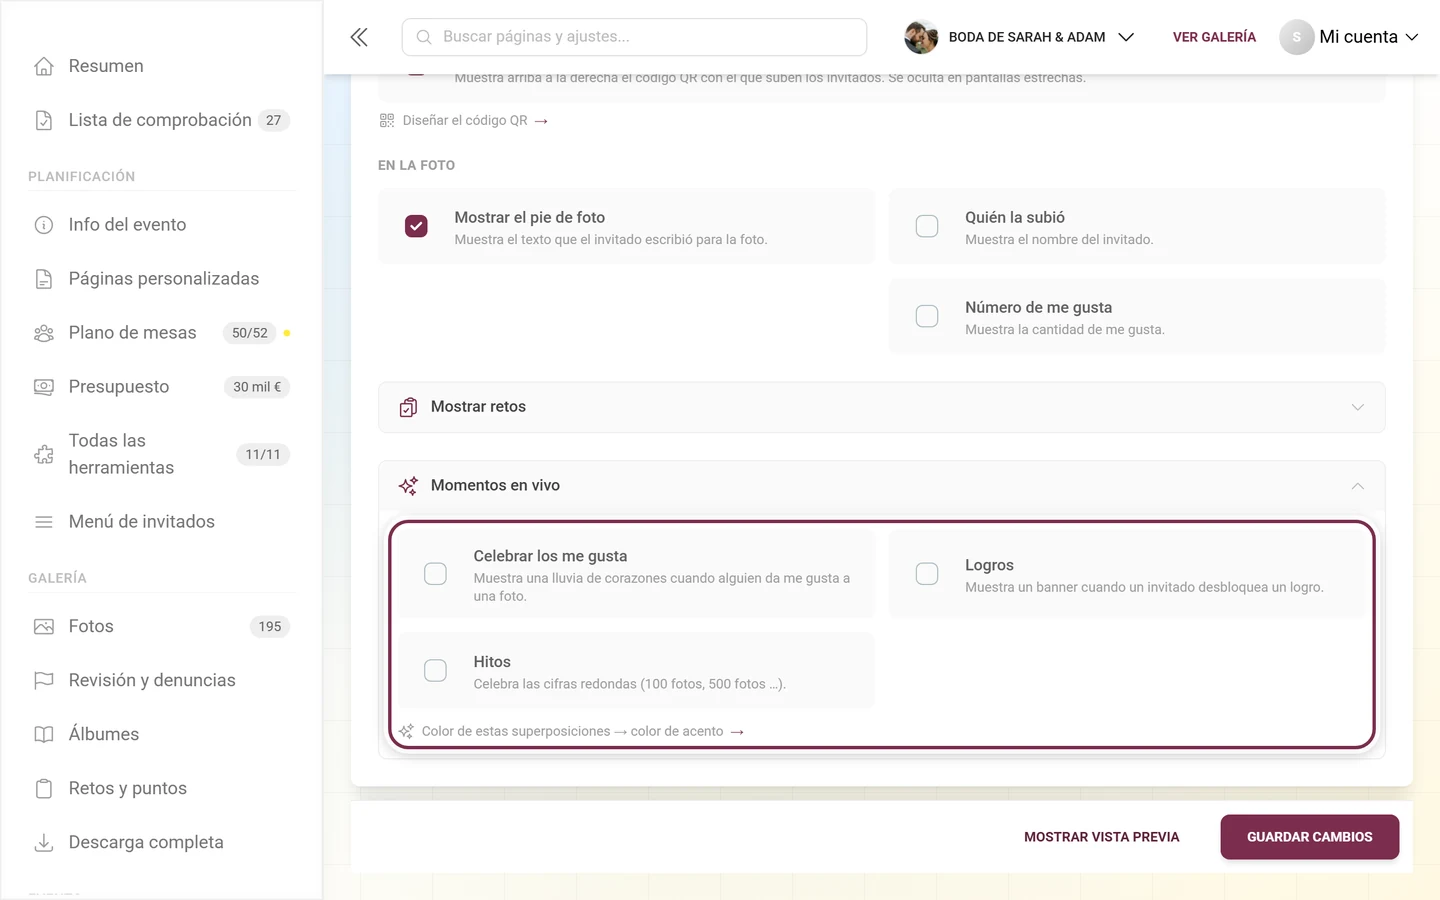Collapse the Momentos en vivo section chevron

[1357, 486]
